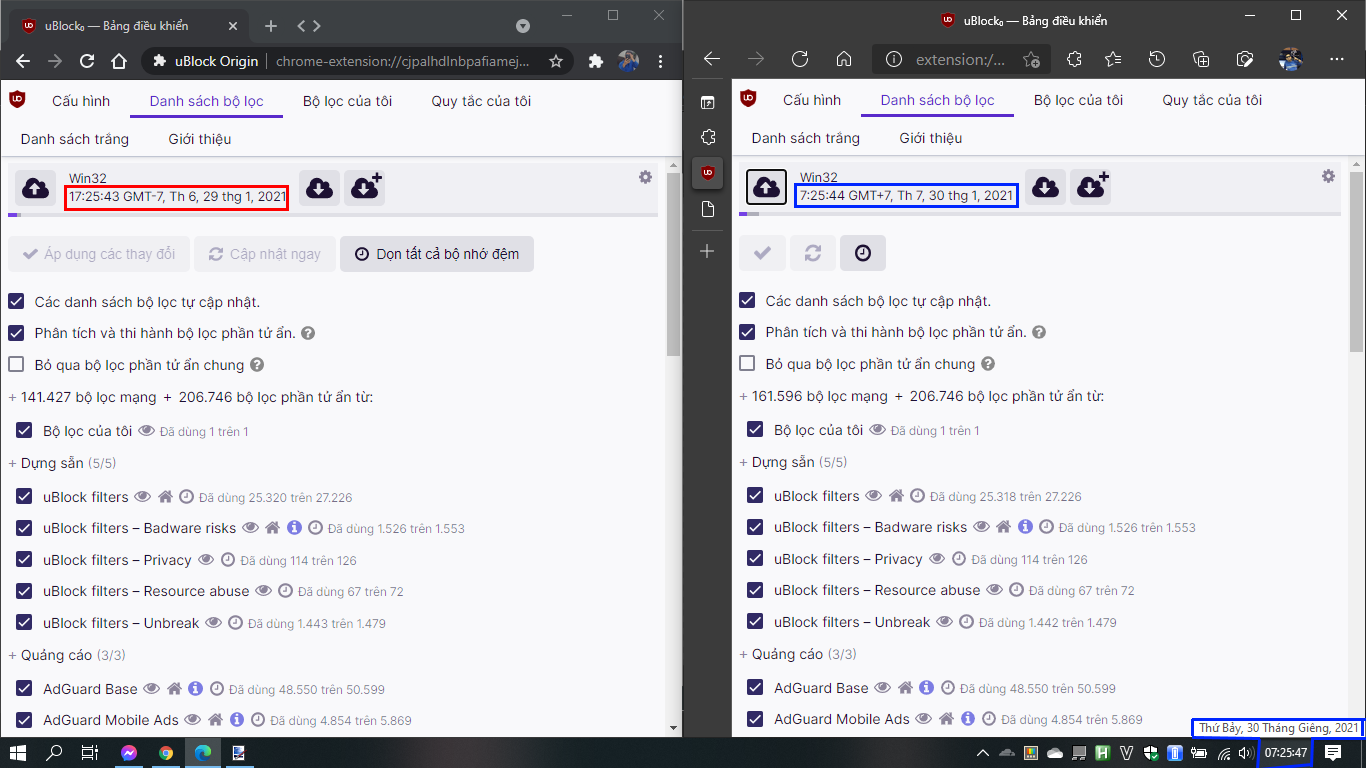1366x768 pixels.
Task: Open Windows notification center icon
Action: 1333,753
